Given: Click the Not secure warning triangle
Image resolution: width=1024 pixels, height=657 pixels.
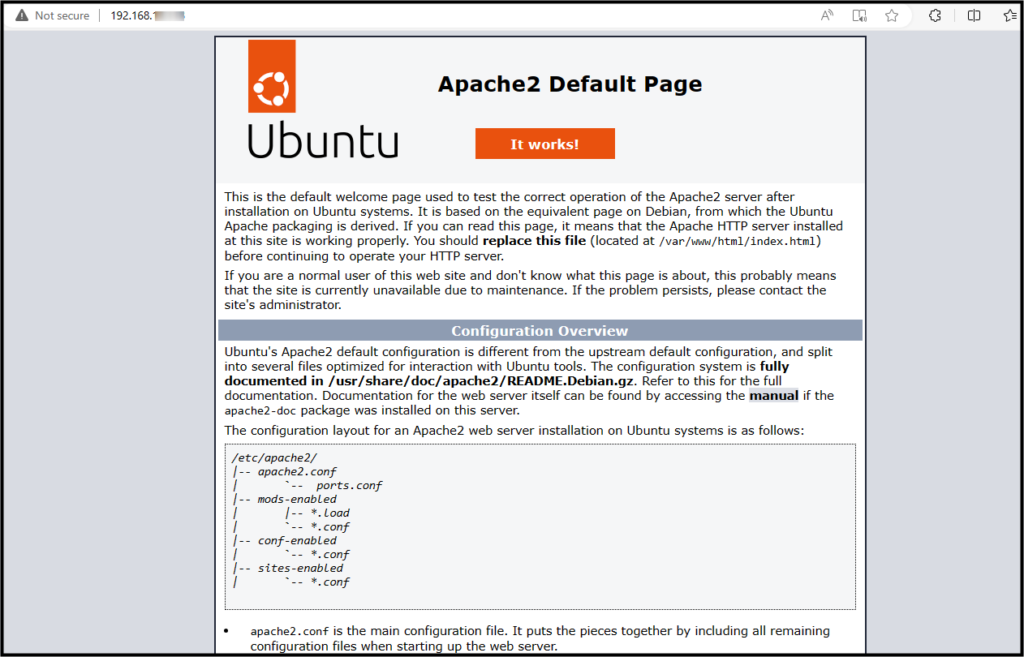Looking at the screenshot, I should click(22, 15).
